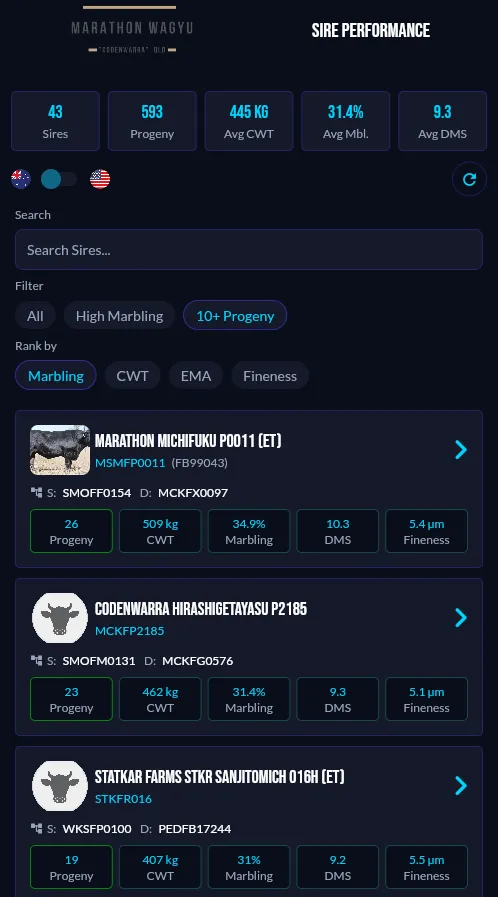Click the 5.1 µm Fineness stat
Viewport: 498px width, 897px height.
tap(427, 700)
